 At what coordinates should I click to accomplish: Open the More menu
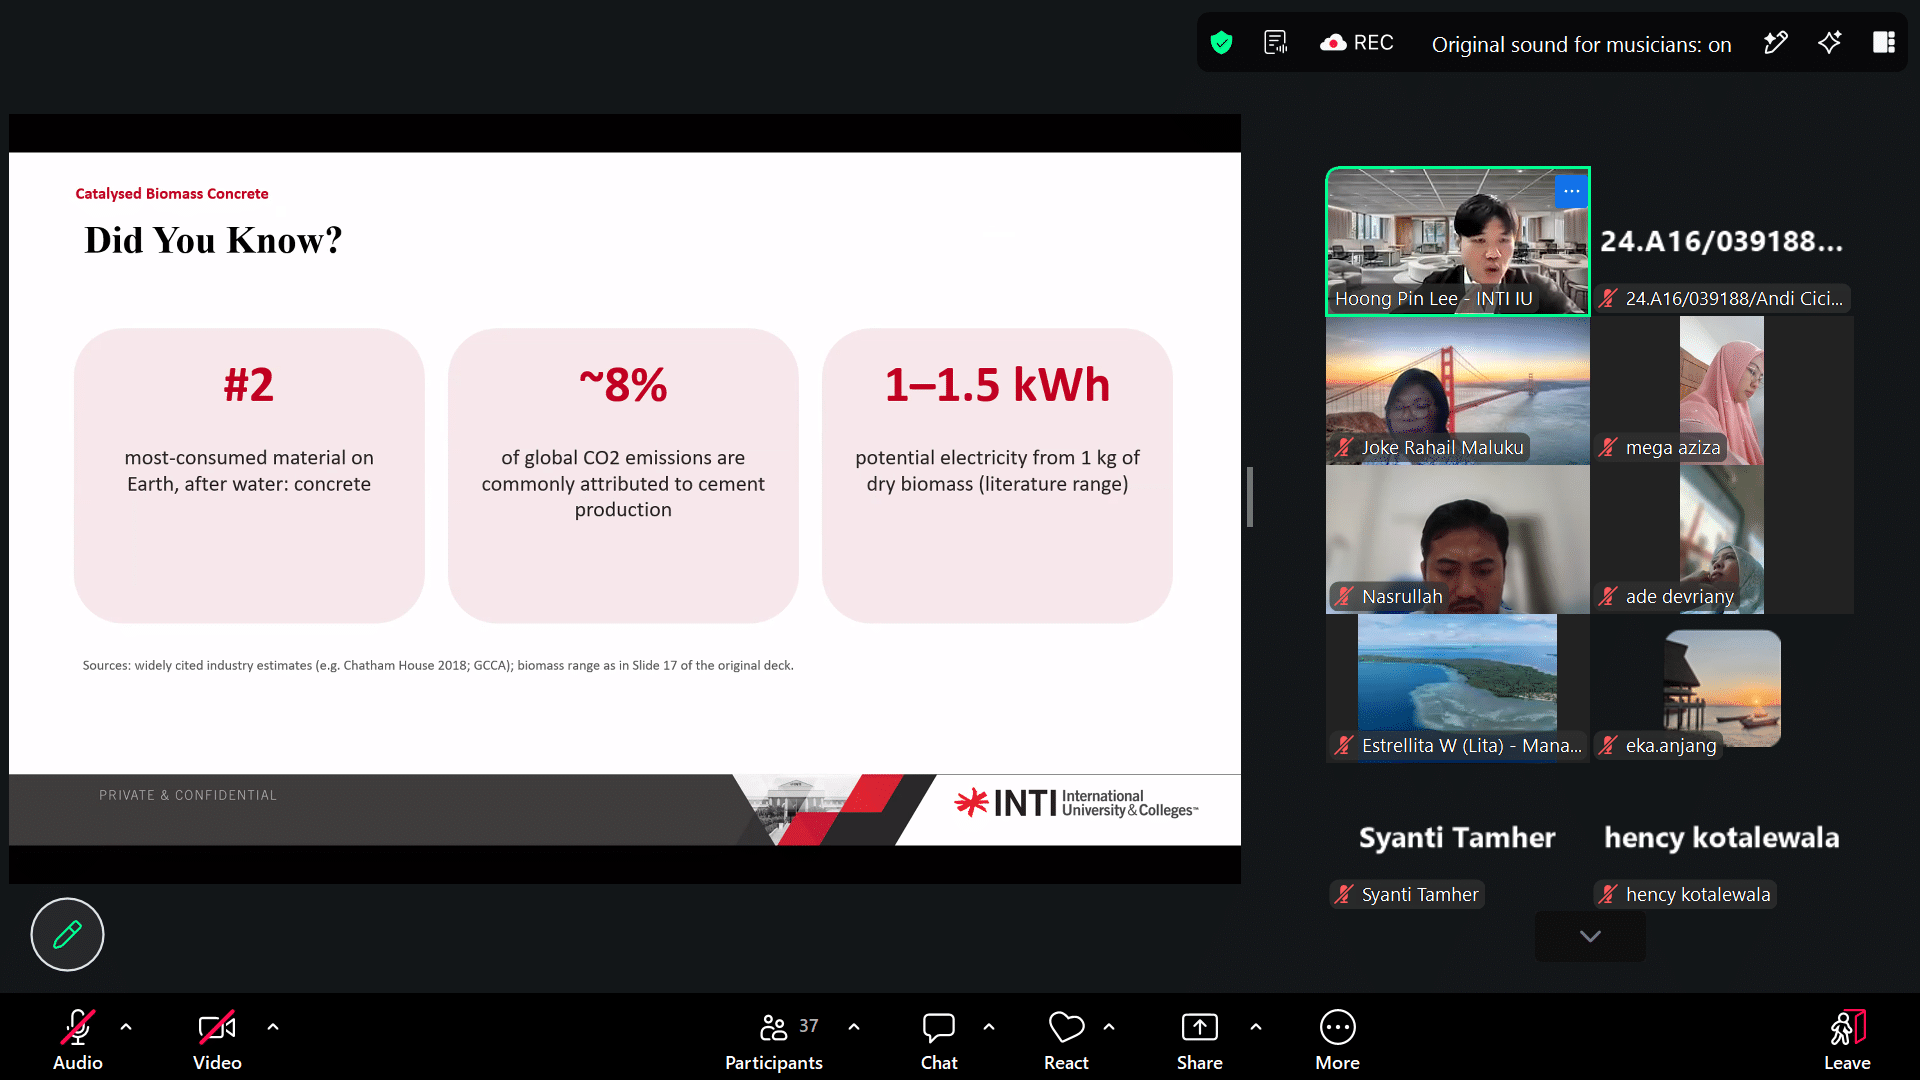coord(1338,1039)
